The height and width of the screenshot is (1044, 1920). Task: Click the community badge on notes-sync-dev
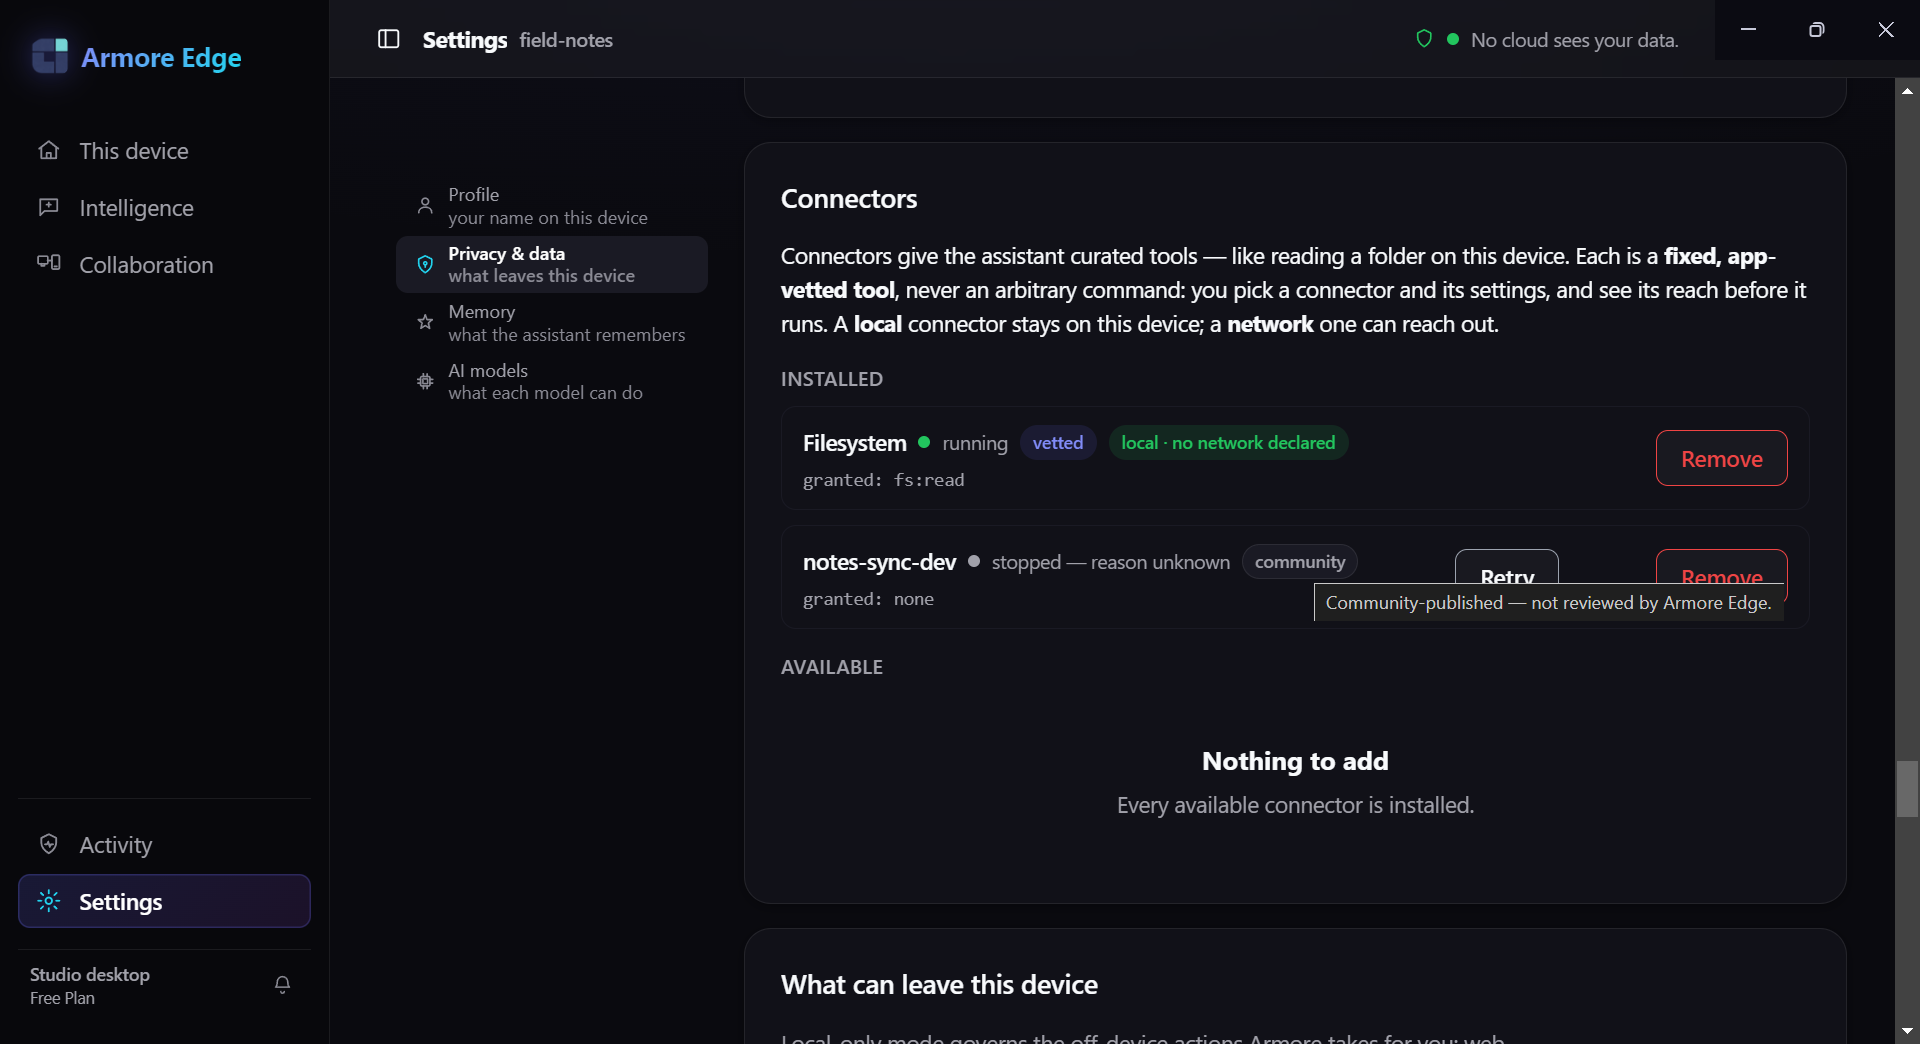point(1300,562)
